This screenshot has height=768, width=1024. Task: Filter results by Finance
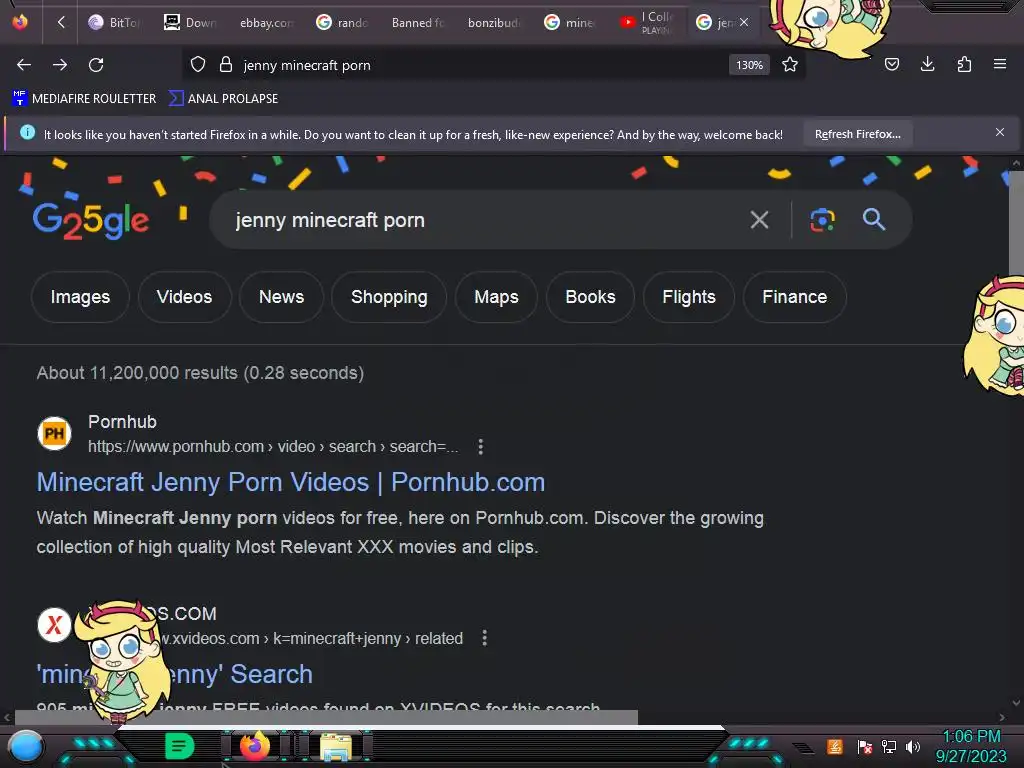795,297
